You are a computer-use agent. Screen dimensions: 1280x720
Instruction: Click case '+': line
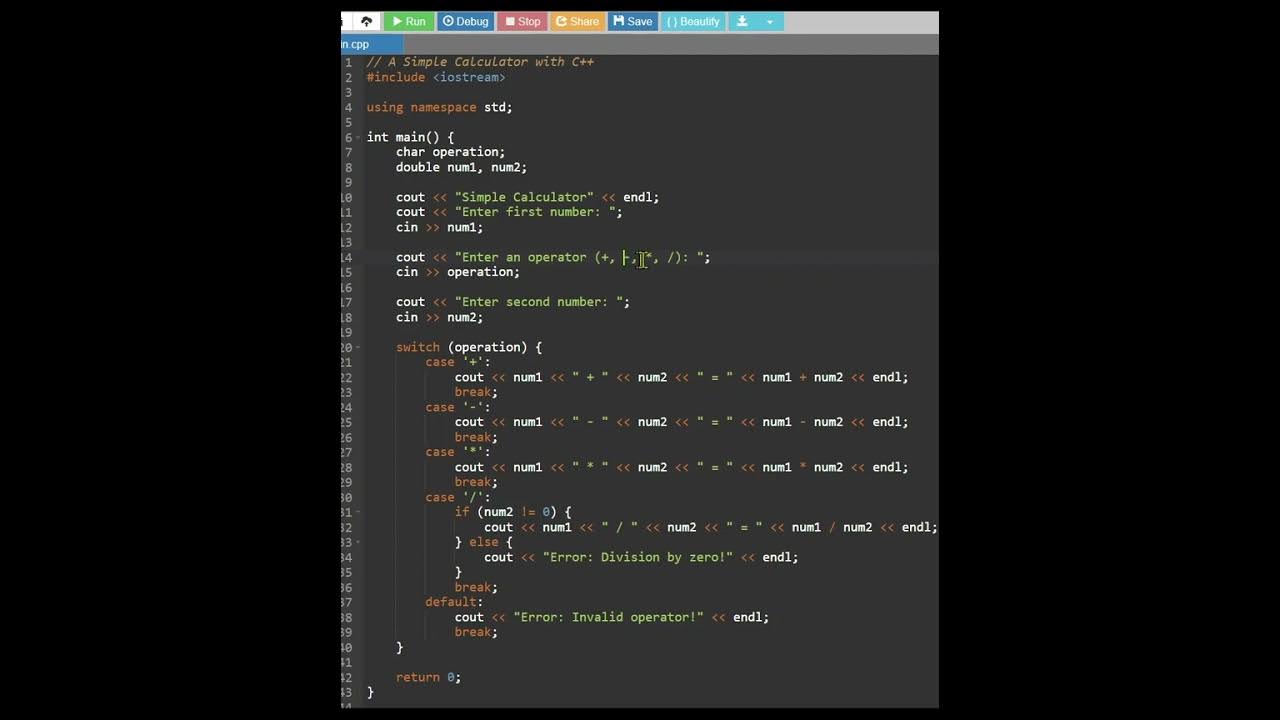click(458, 362)
